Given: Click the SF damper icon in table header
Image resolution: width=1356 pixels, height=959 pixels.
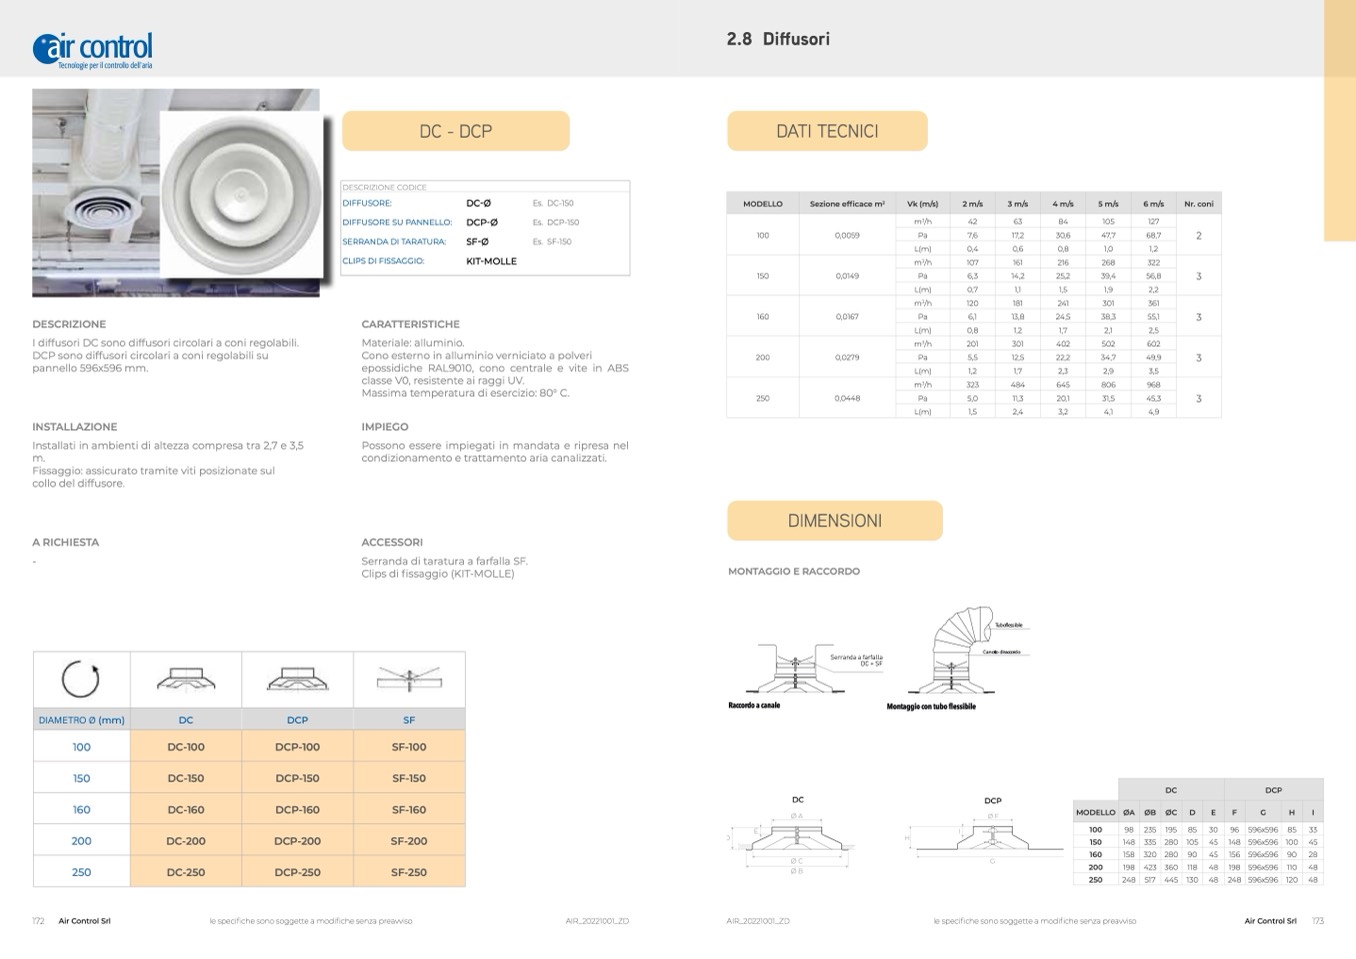Looking at the screenshot, I should click(409, 680).
